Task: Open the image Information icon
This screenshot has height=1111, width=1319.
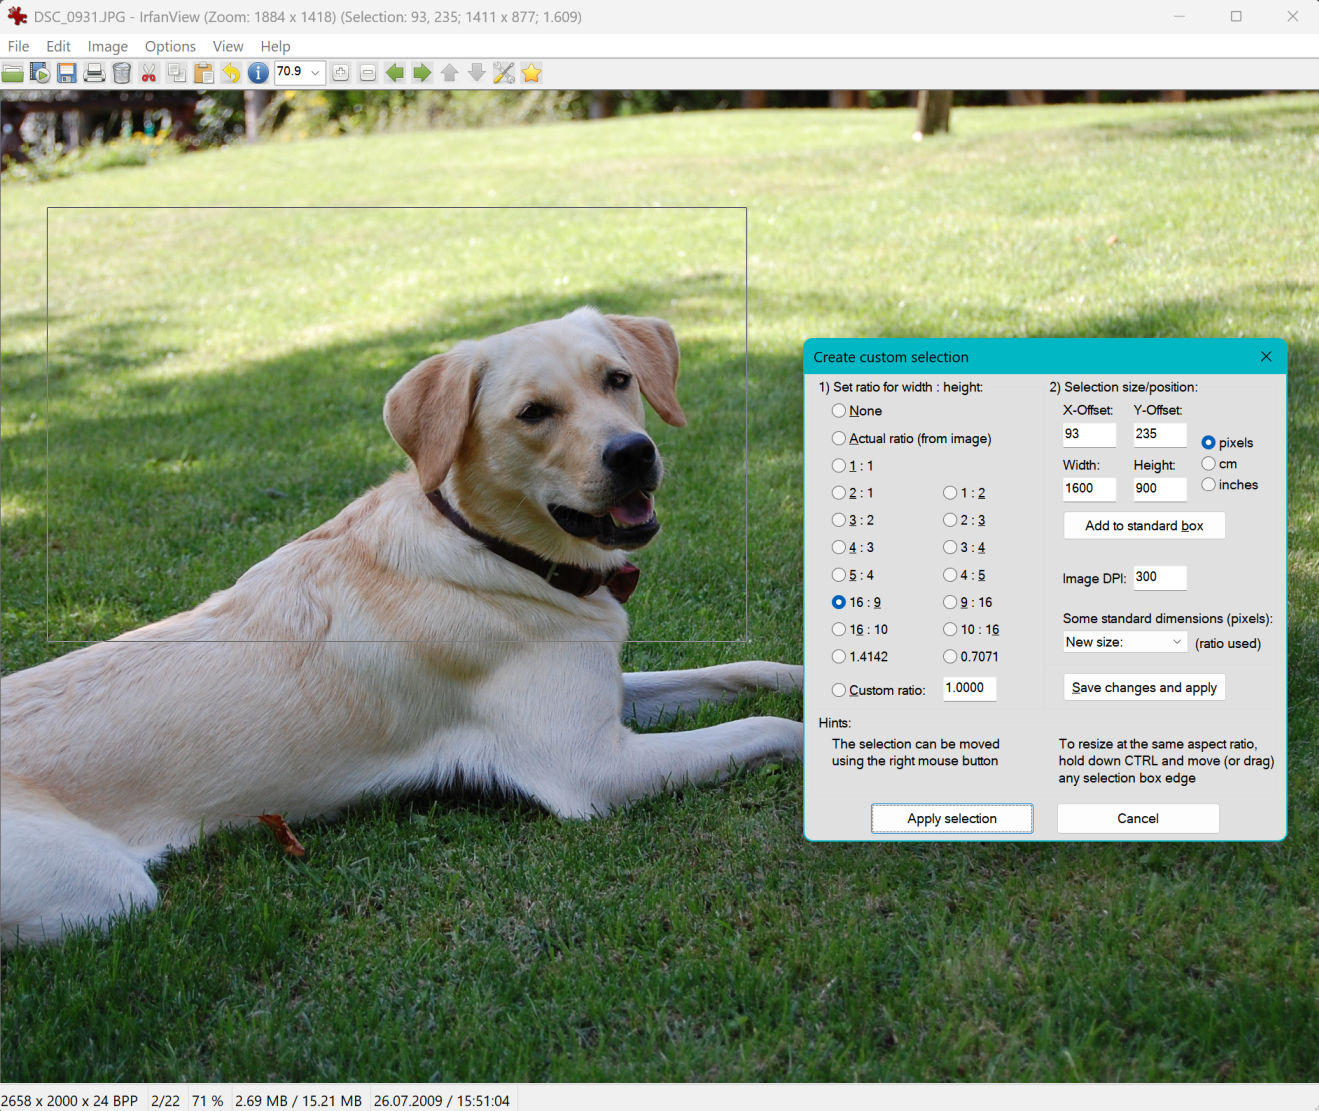Action: (x=258, y=73)
